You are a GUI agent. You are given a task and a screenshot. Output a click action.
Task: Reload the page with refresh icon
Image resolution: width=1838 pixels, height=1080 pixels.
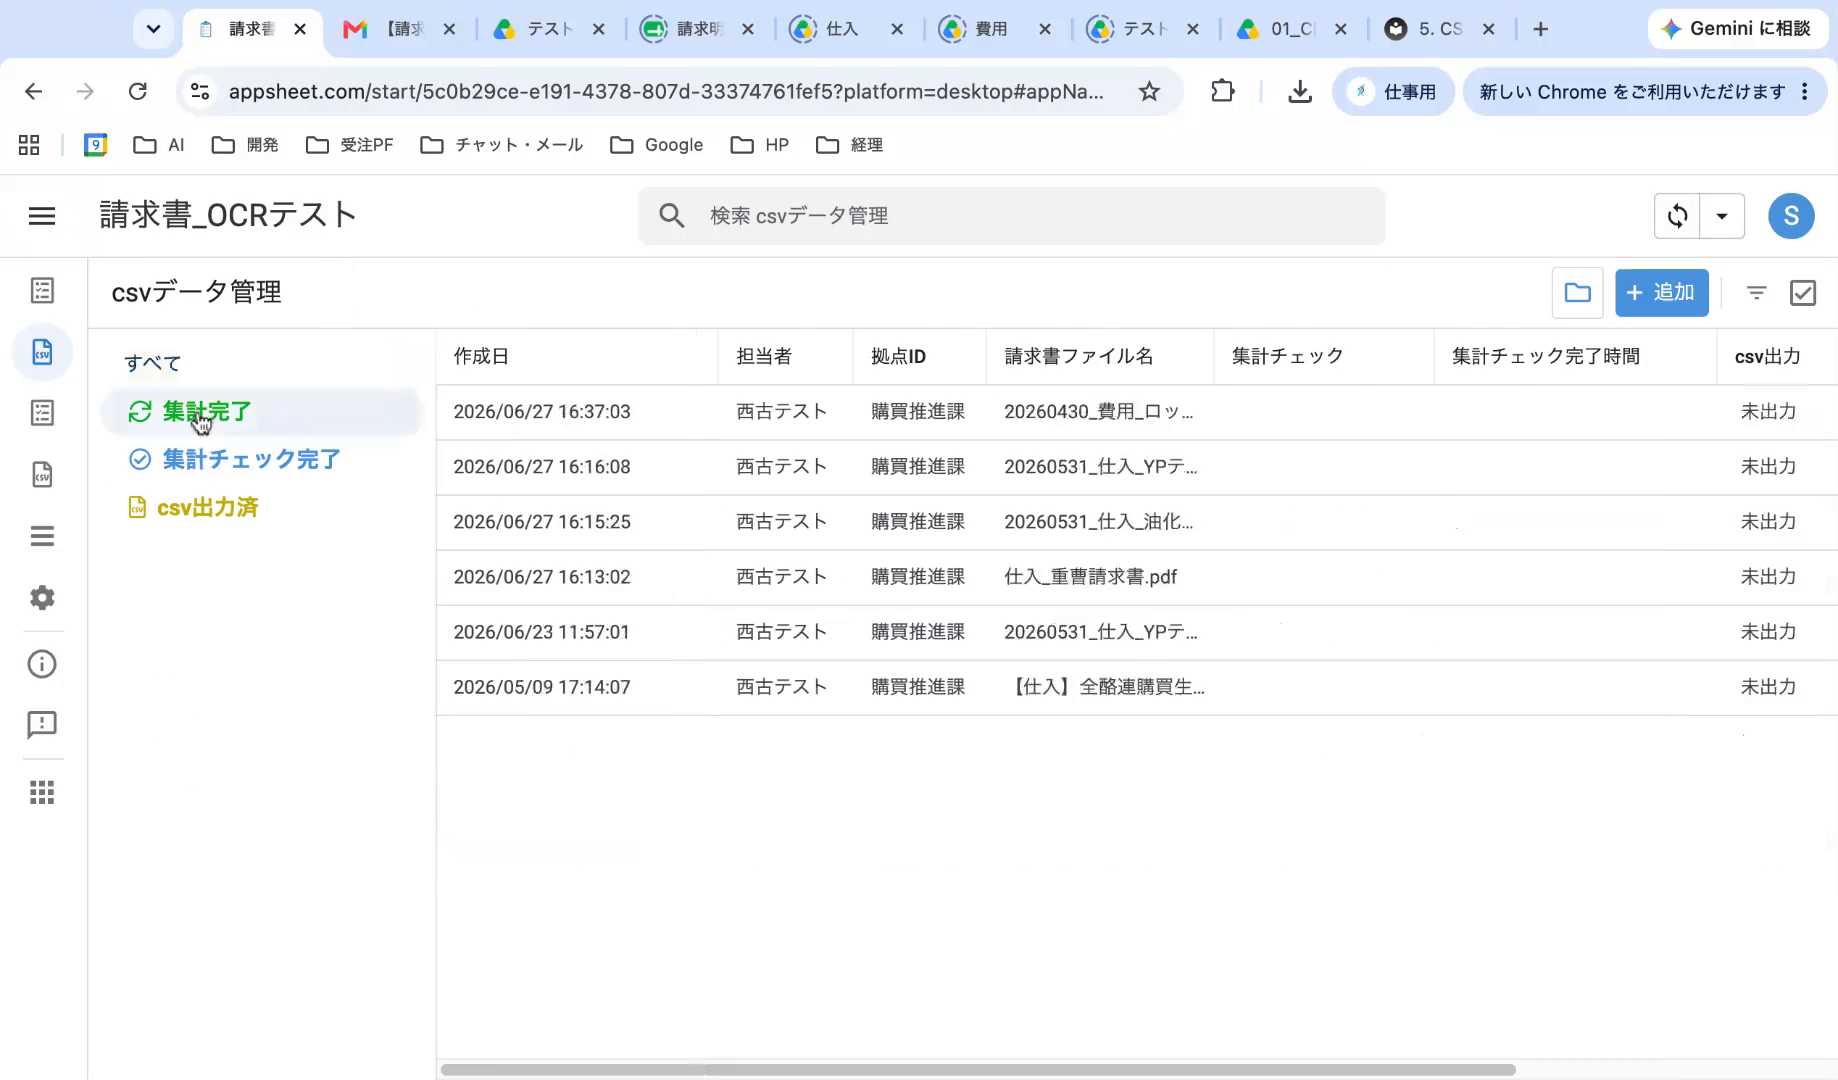point(138,92)
